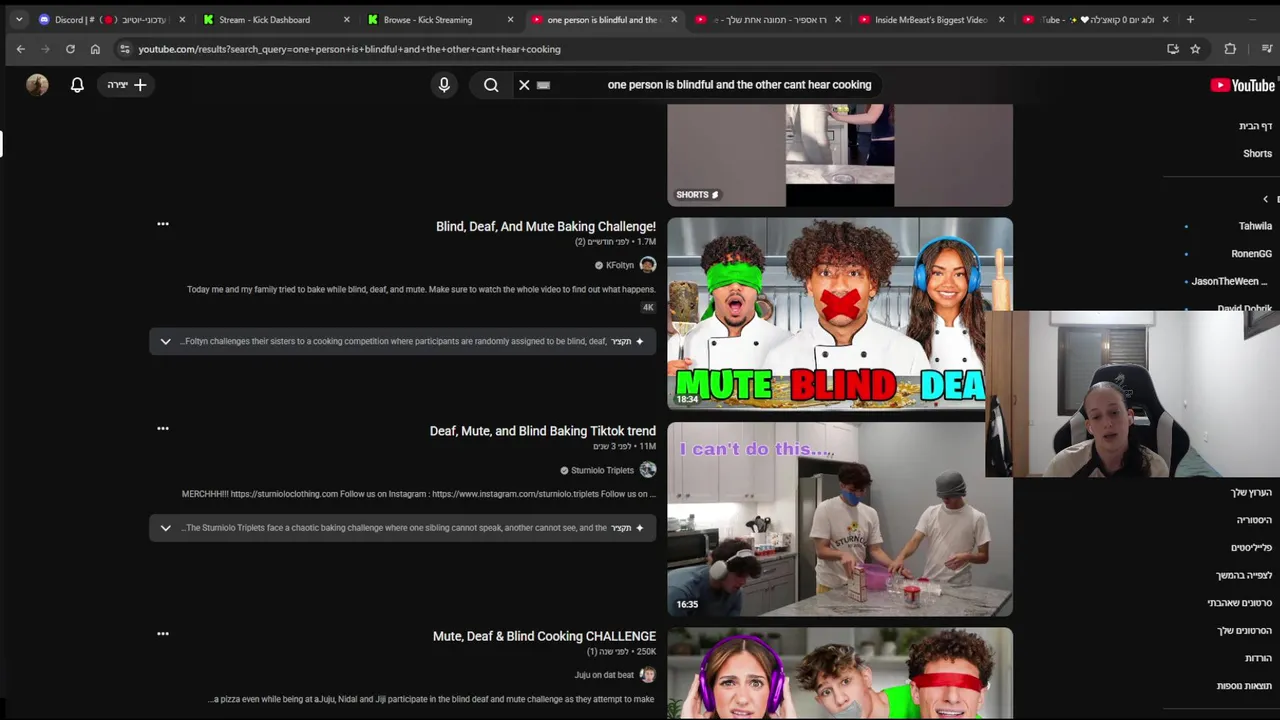Open a new browser tab
1280x720 pixels.
click(x=1190, y=19)
